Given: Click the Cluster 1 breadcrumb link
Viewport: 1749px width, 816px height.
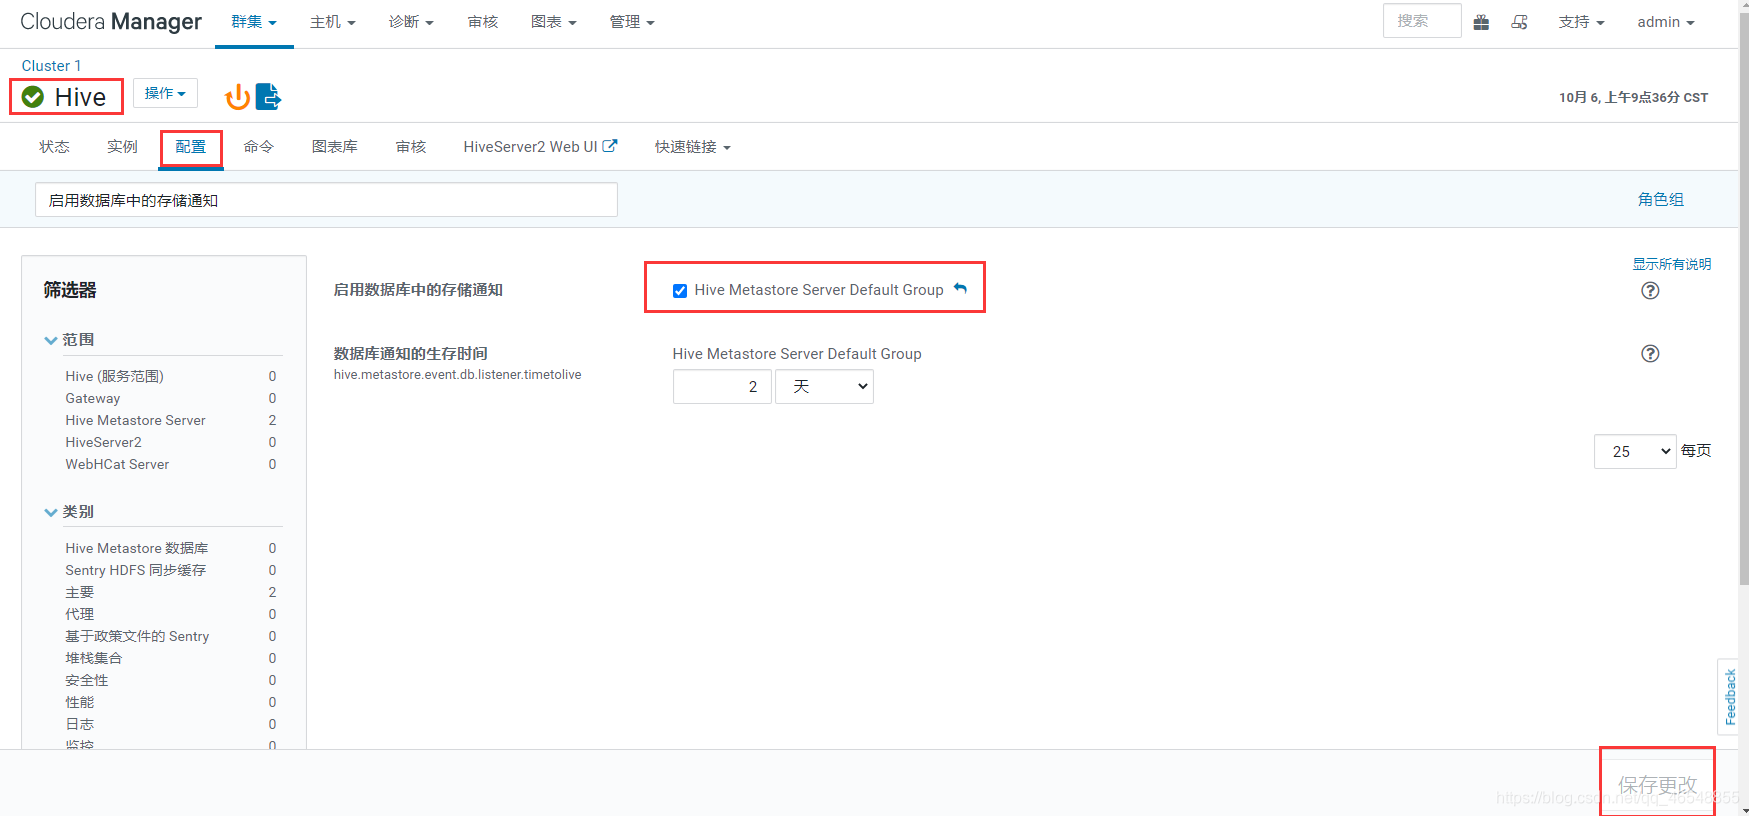Looking at the screenshot, I should pyautogui.click(x=51, y=66).
